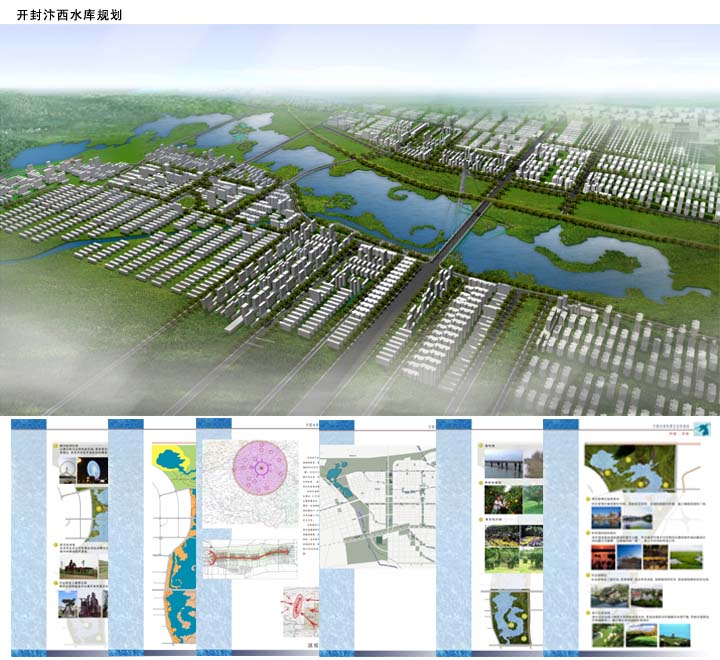Select the glowing blue dome night photo
This screenshot has height=660, width=720.
coord(92,470)
